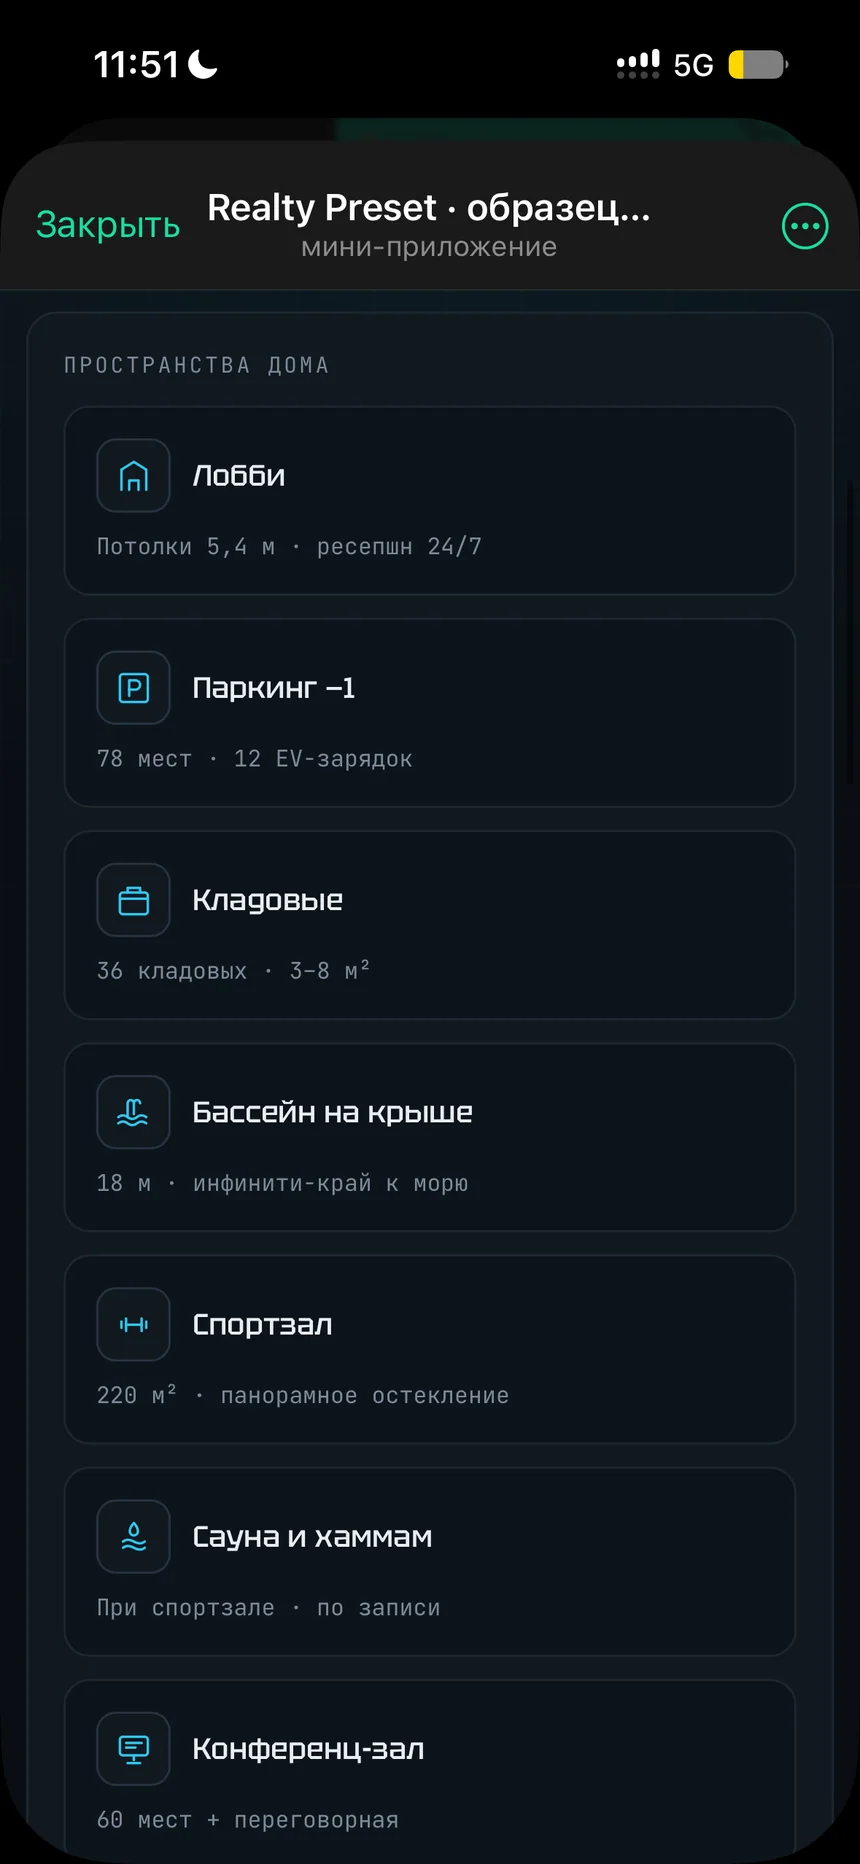Tap the Кладовые storage box icon

pos(133,900)
